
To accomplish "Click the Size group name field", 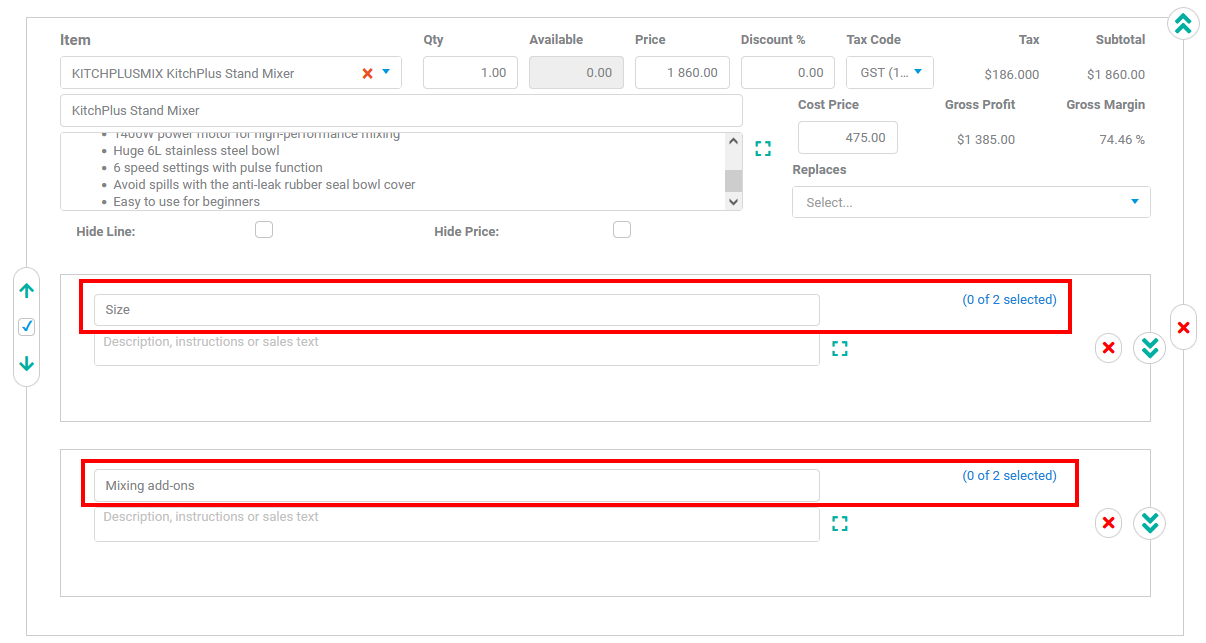I will click(457, 310).
